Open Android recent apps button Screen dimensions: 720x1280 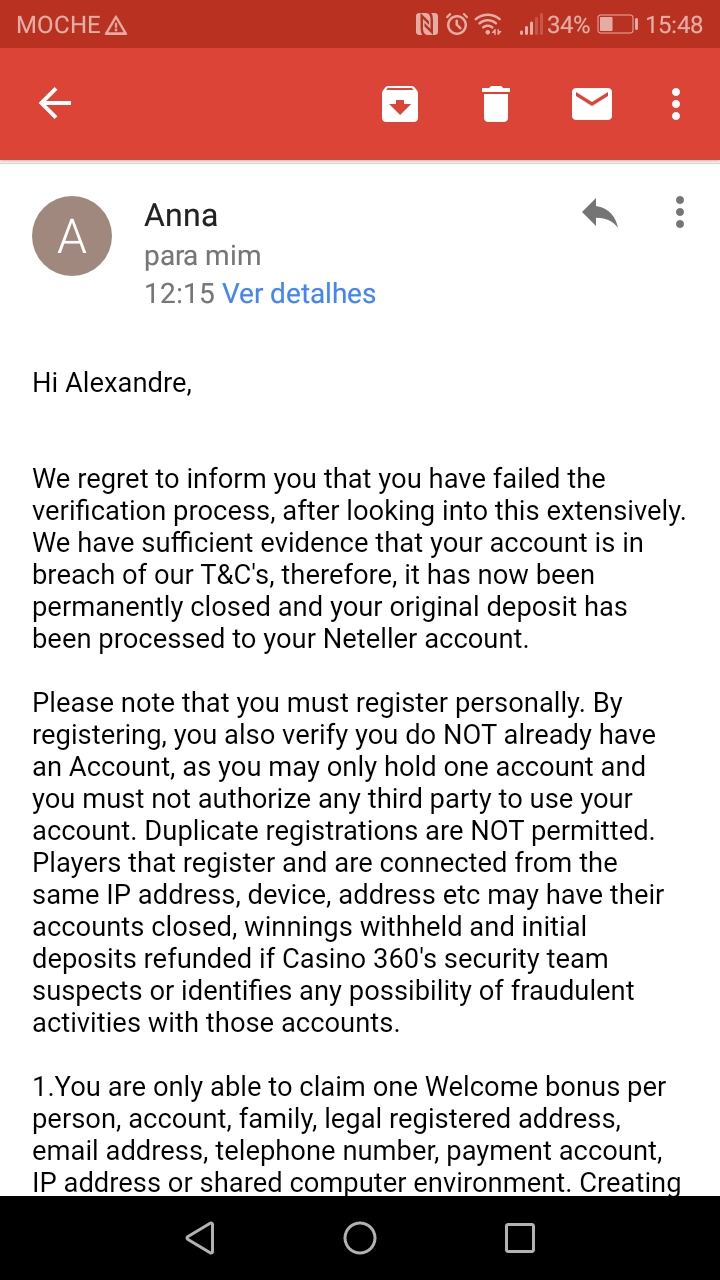click(x=520, y=1238)
